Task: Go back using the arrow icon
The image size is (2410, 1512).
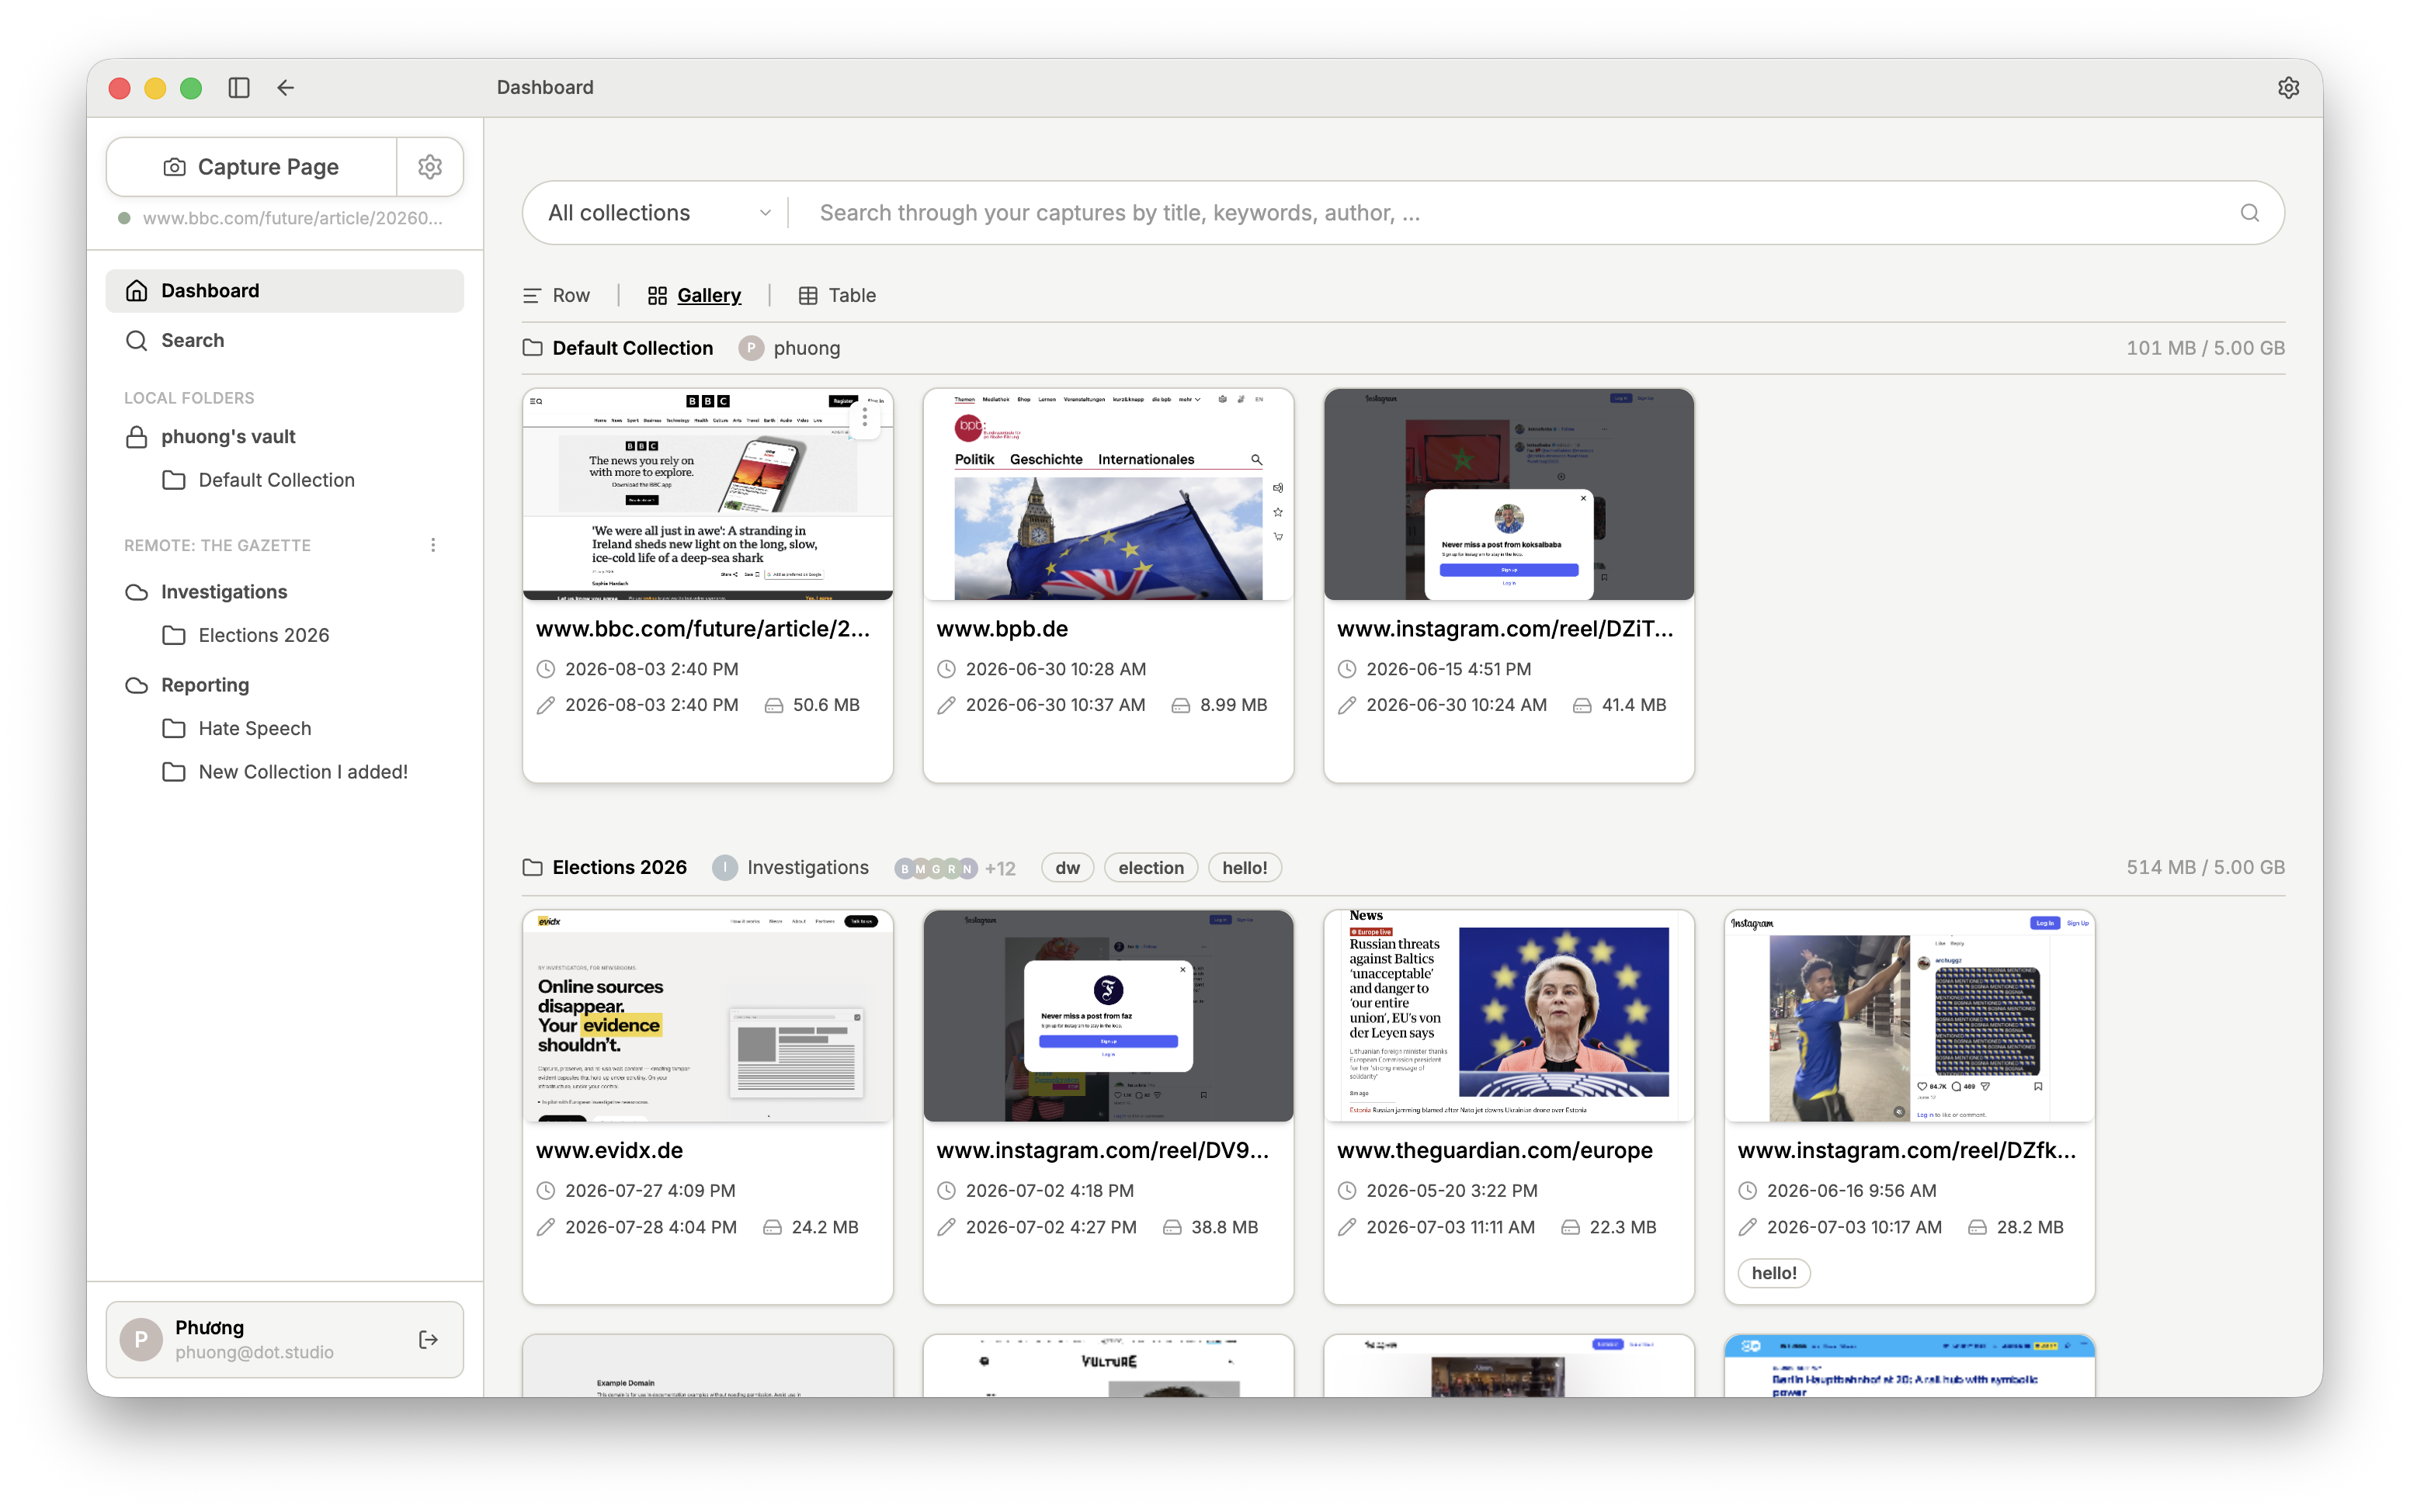Action: [286, 88]
